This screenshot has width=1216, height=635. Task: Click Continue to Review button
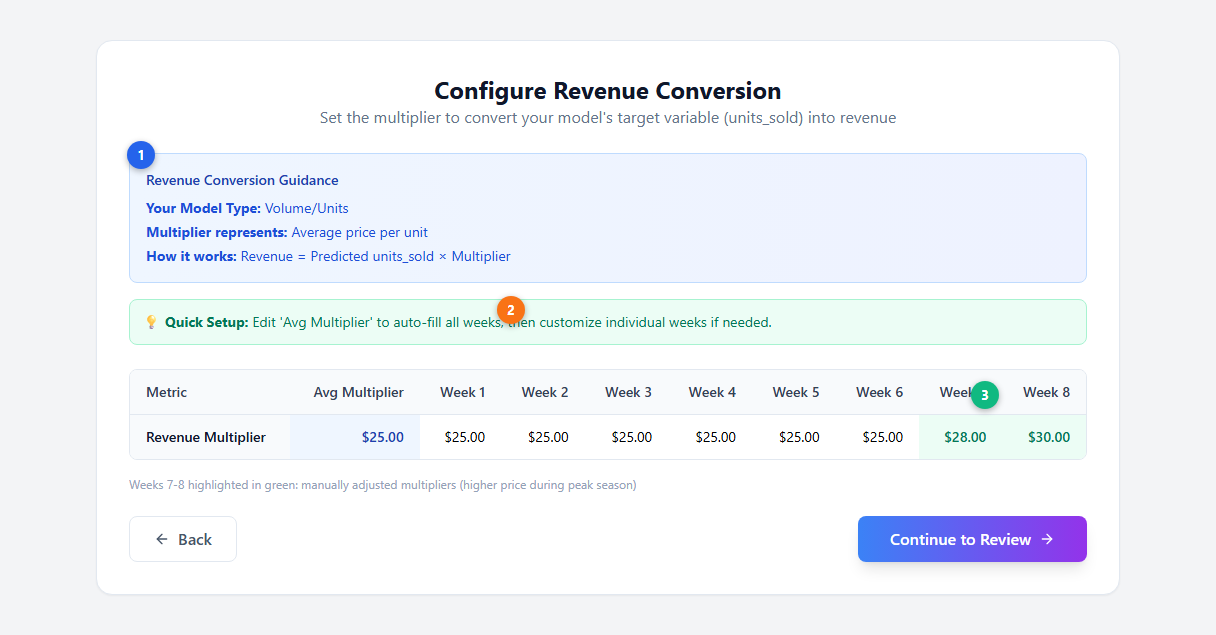pos(972,539)
